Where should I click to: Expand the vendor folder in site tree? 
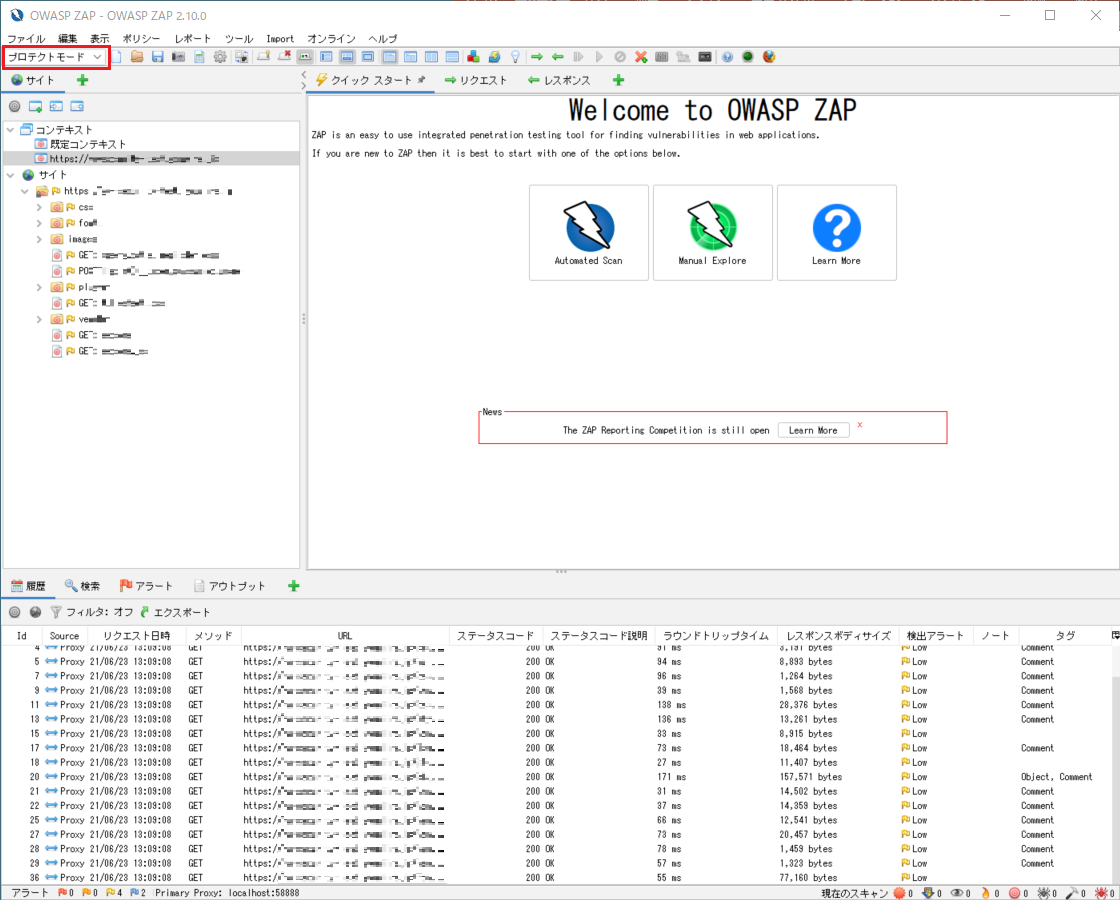pos(39,319)
